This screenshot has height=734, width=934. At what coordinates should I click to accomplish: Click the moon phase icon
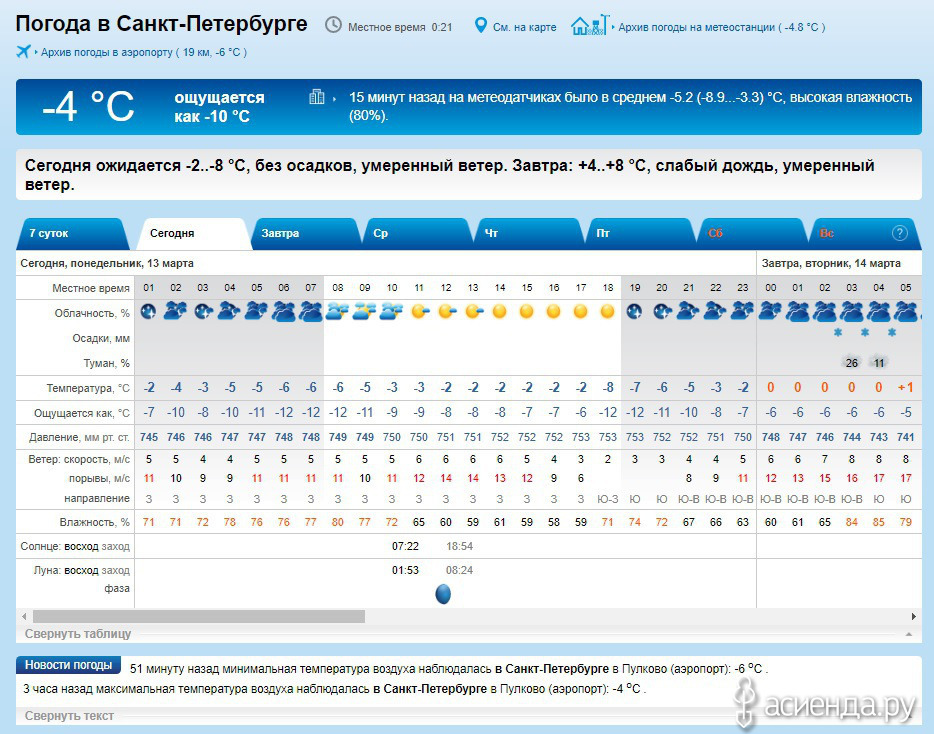pos(443,593)
